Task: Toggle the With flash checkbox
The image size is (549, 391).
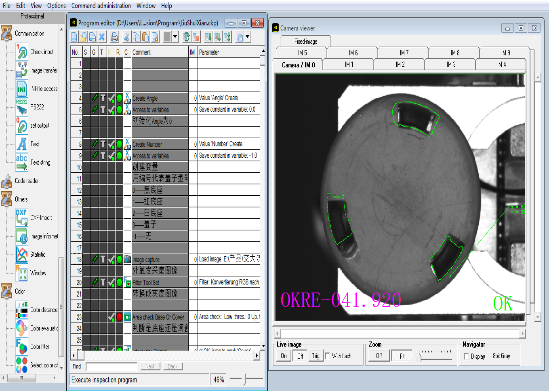Action: coord(328,356)
